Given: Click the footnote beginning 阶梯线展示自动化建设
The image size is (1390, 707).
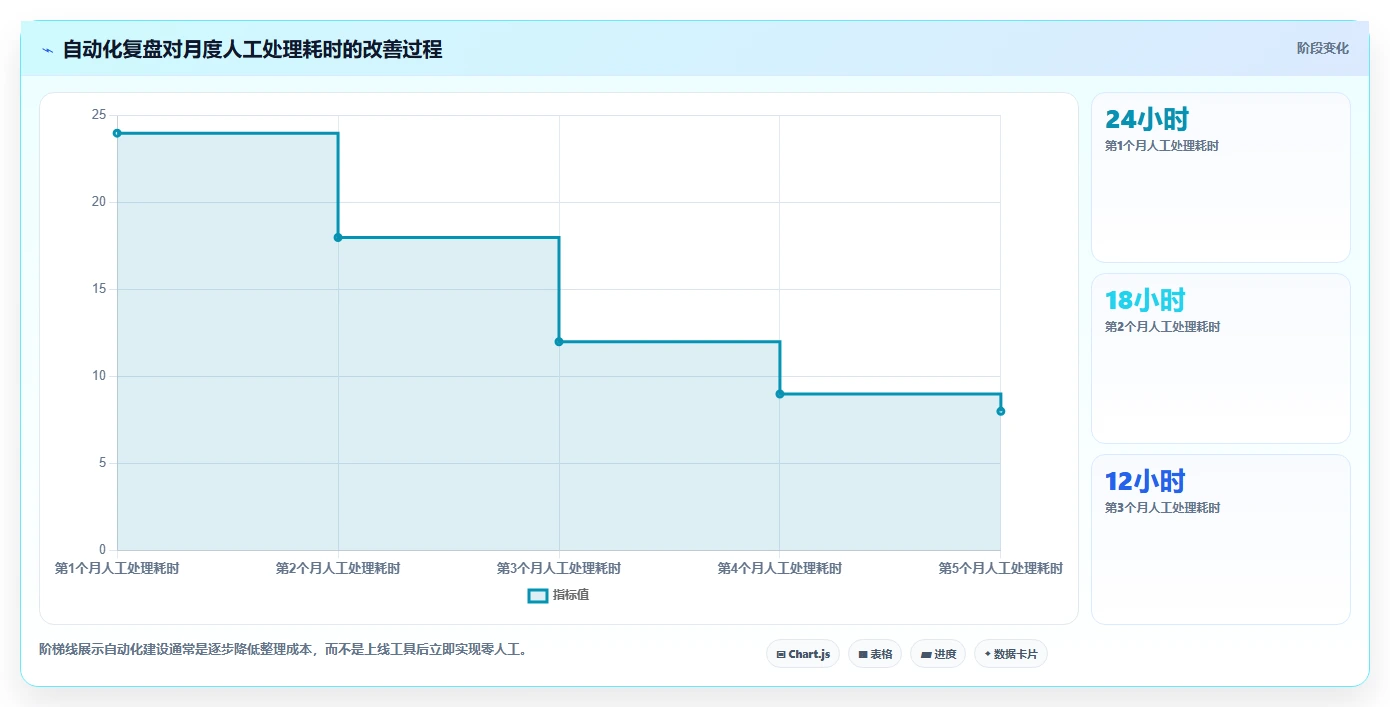Looking at the screenshot, I should coord(283,650).
